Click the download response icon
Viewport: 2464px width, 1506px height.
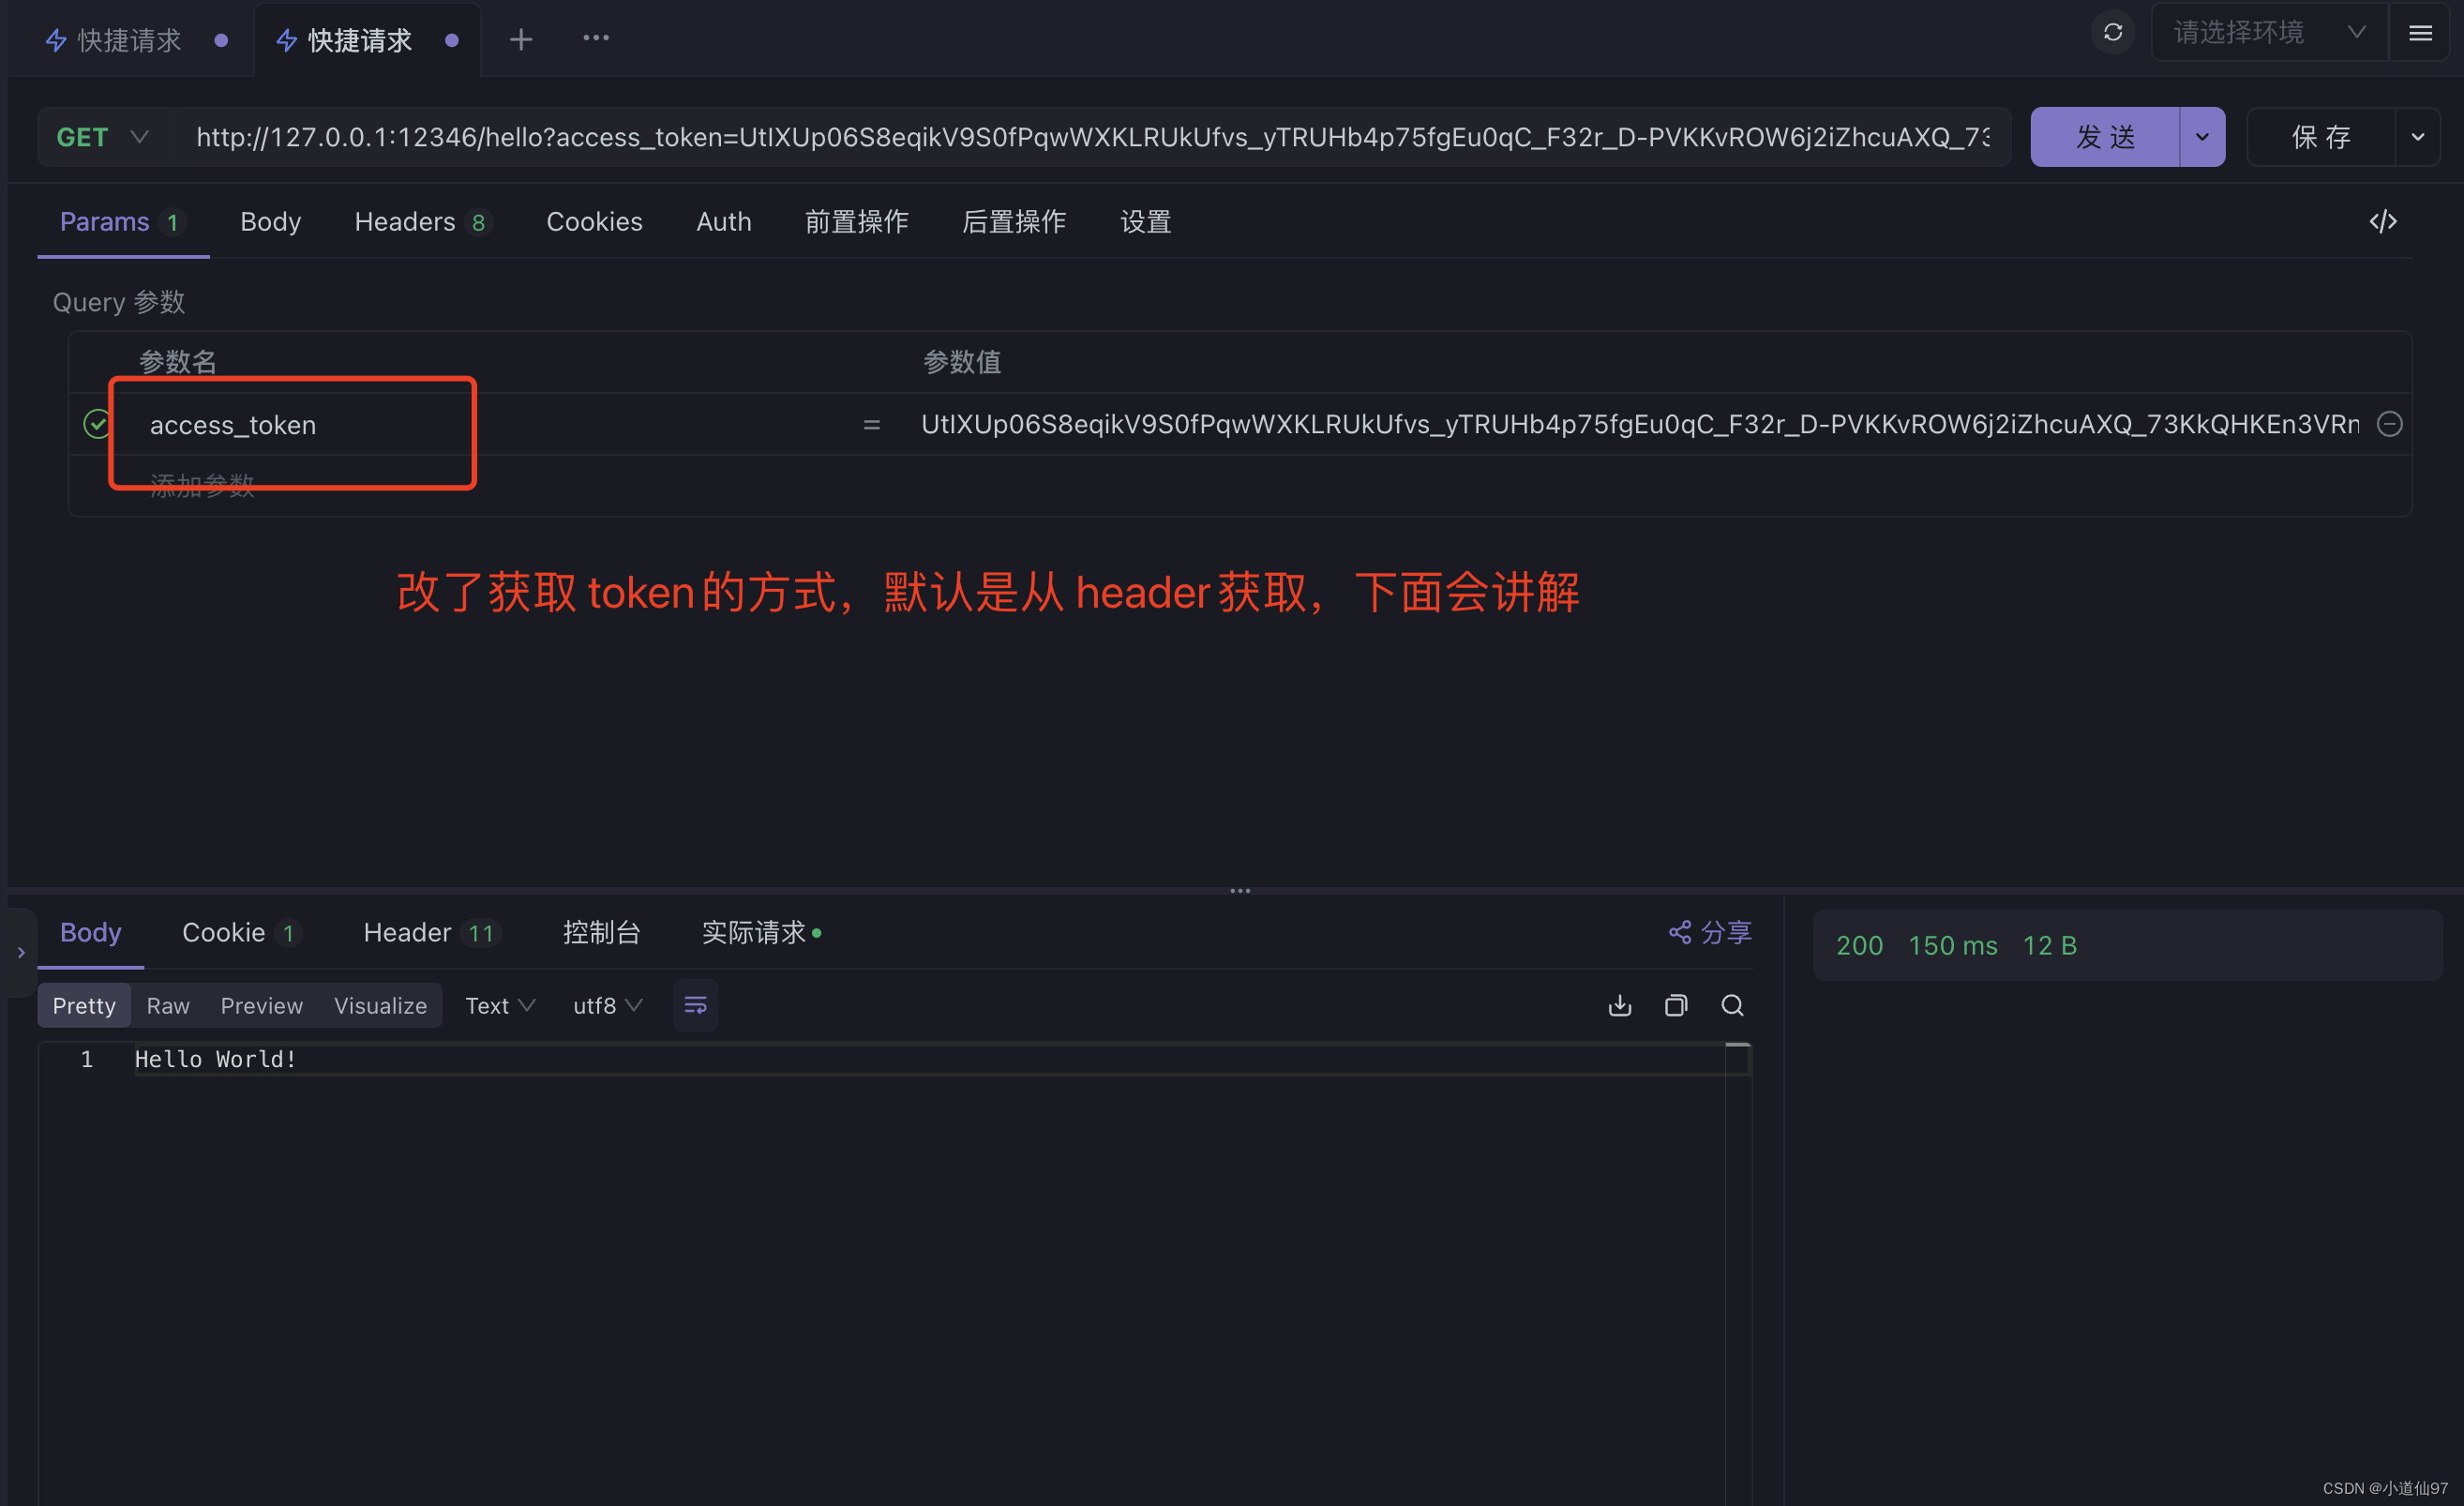(x=1619, y=1005)
